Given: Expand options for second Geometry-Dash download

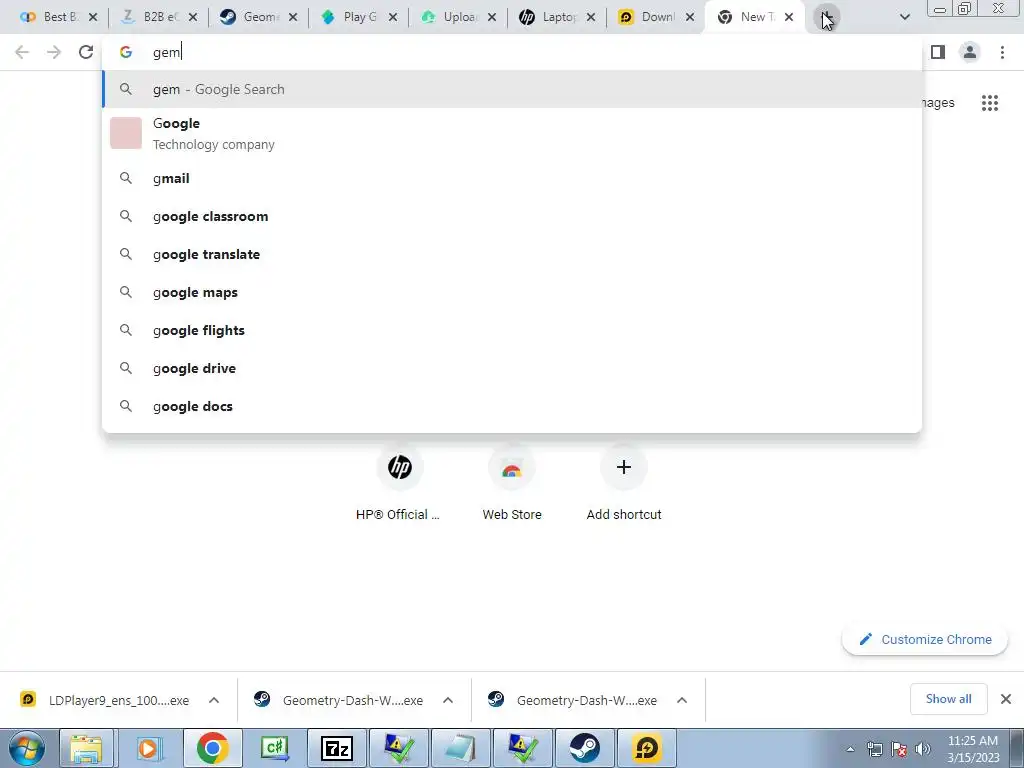Looking at the screenshot, I should coord(682,700).
